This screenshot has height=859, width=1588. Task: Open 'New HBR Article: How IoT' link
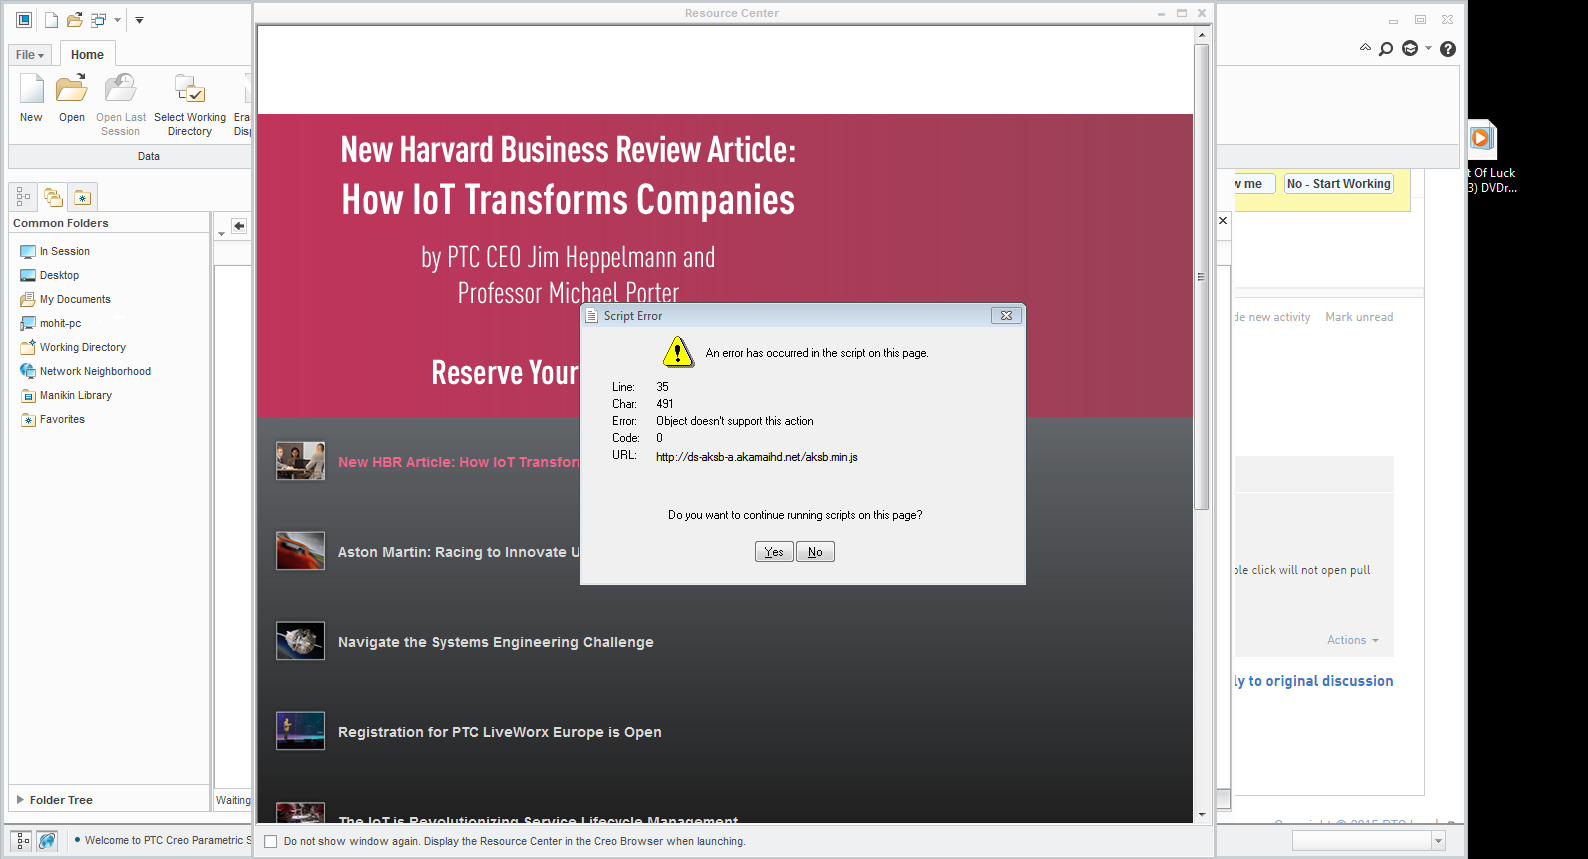click(x=459, y=462)
